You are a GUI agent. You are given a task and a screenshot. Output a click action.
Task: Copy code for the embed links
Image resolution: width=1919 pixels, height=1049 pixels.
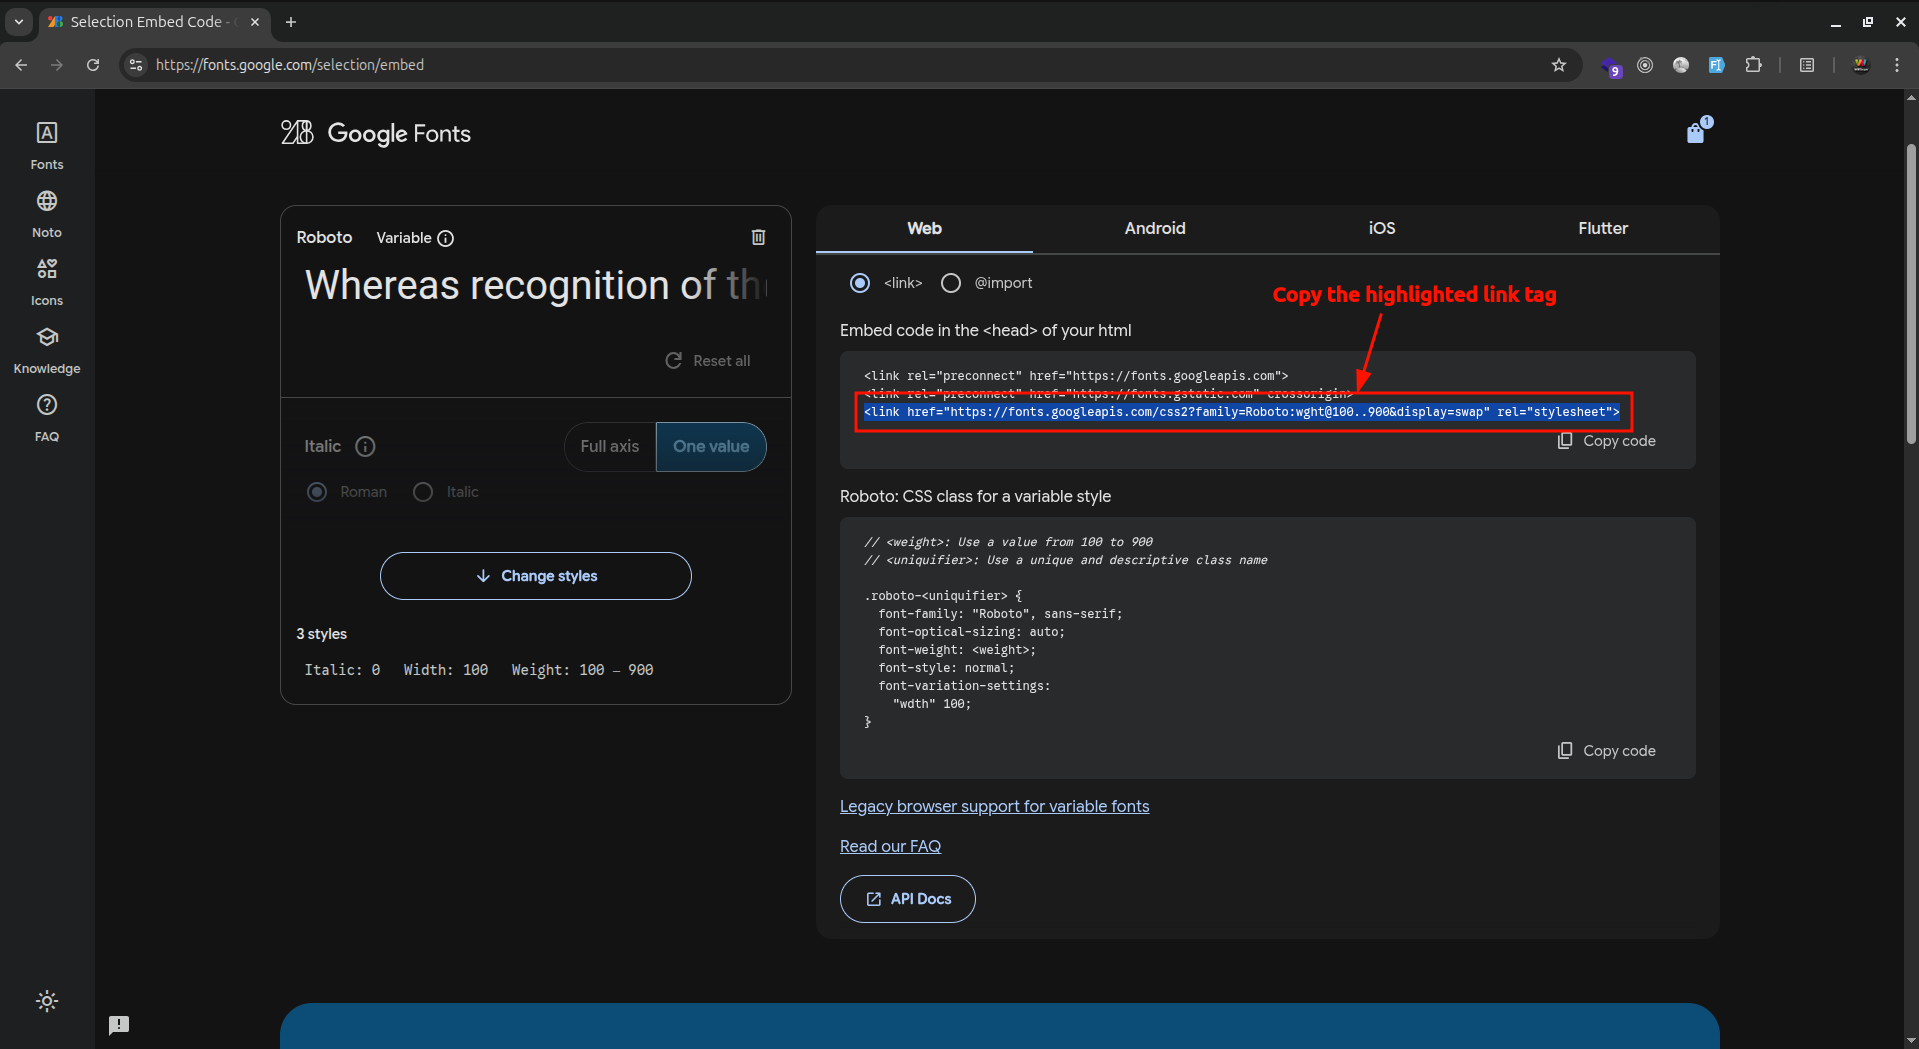pos(1607,441)
